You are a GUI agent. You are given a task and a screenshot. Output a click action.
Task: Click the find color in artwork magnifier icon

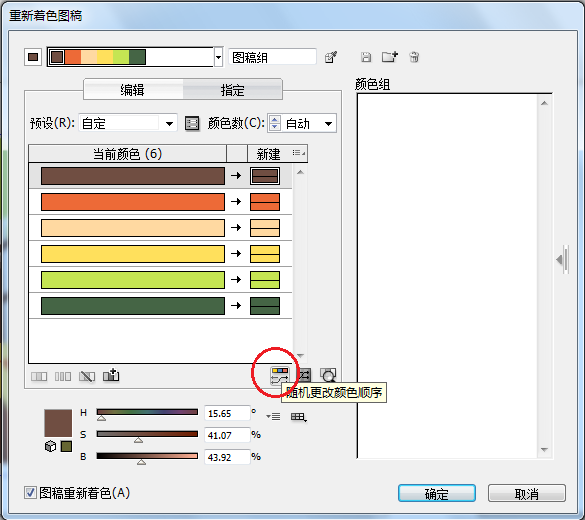coord(328,375)
